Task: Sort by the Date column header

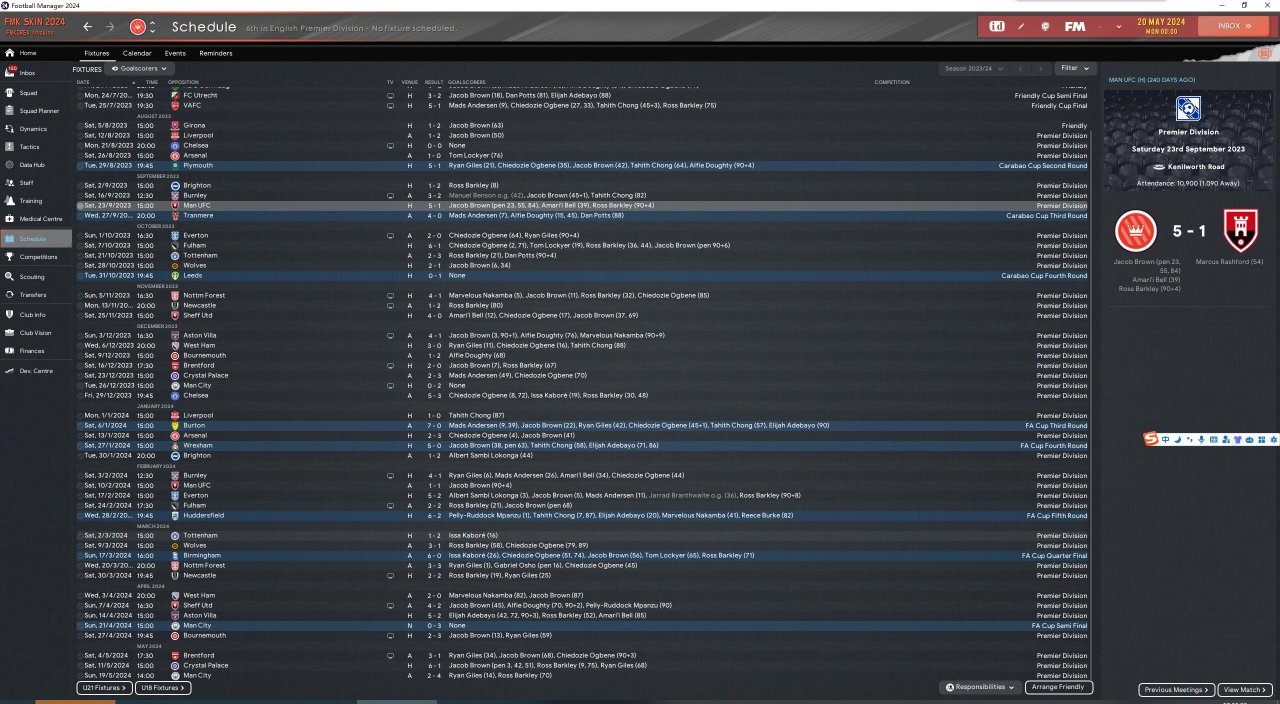Action: point(83,82)
